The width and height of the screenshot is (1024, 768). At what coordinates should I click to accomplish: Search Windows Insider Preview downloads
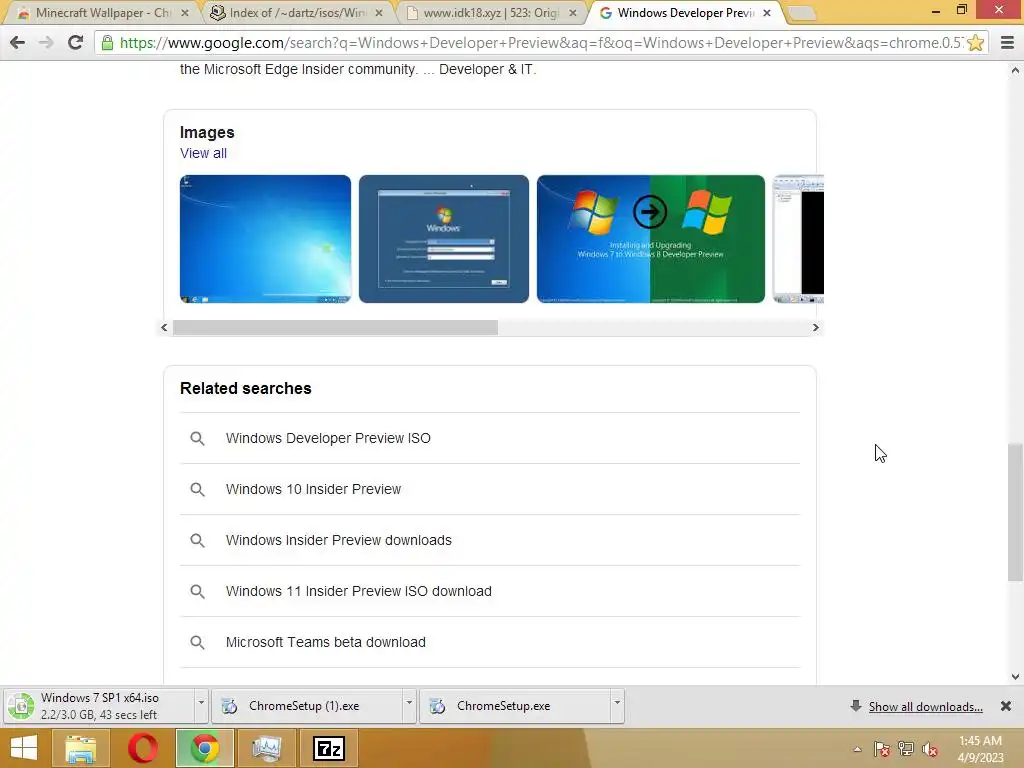coord(490,540)
